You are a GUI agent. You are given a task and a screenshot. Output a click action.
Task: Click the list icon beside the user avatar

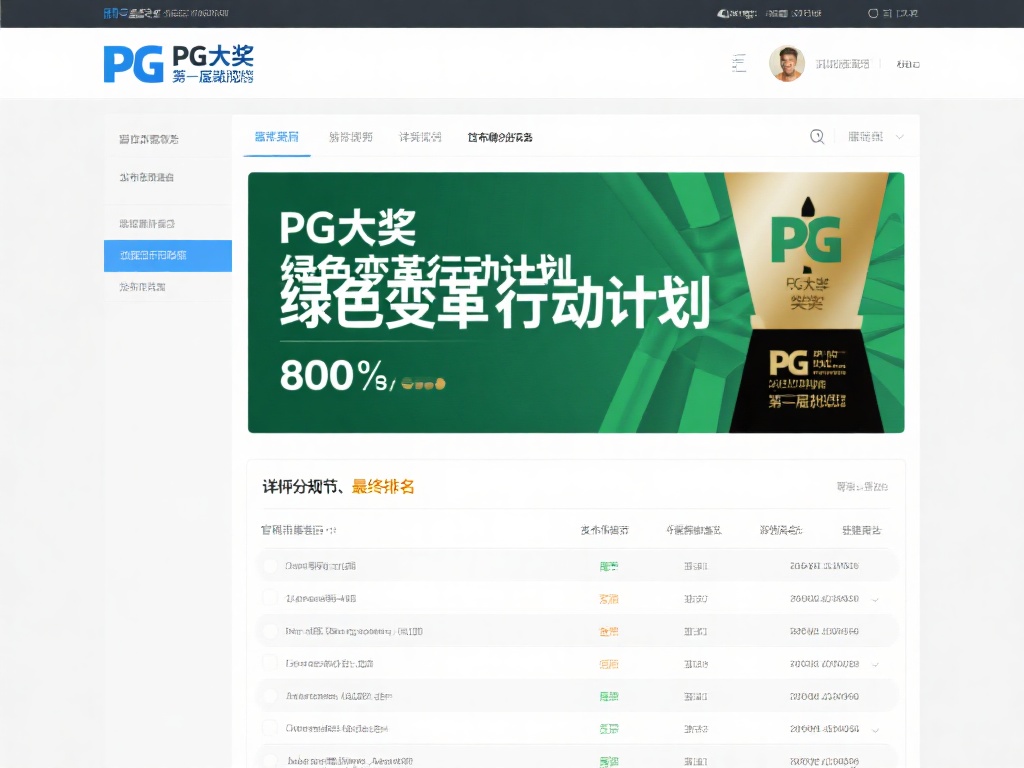739,62
